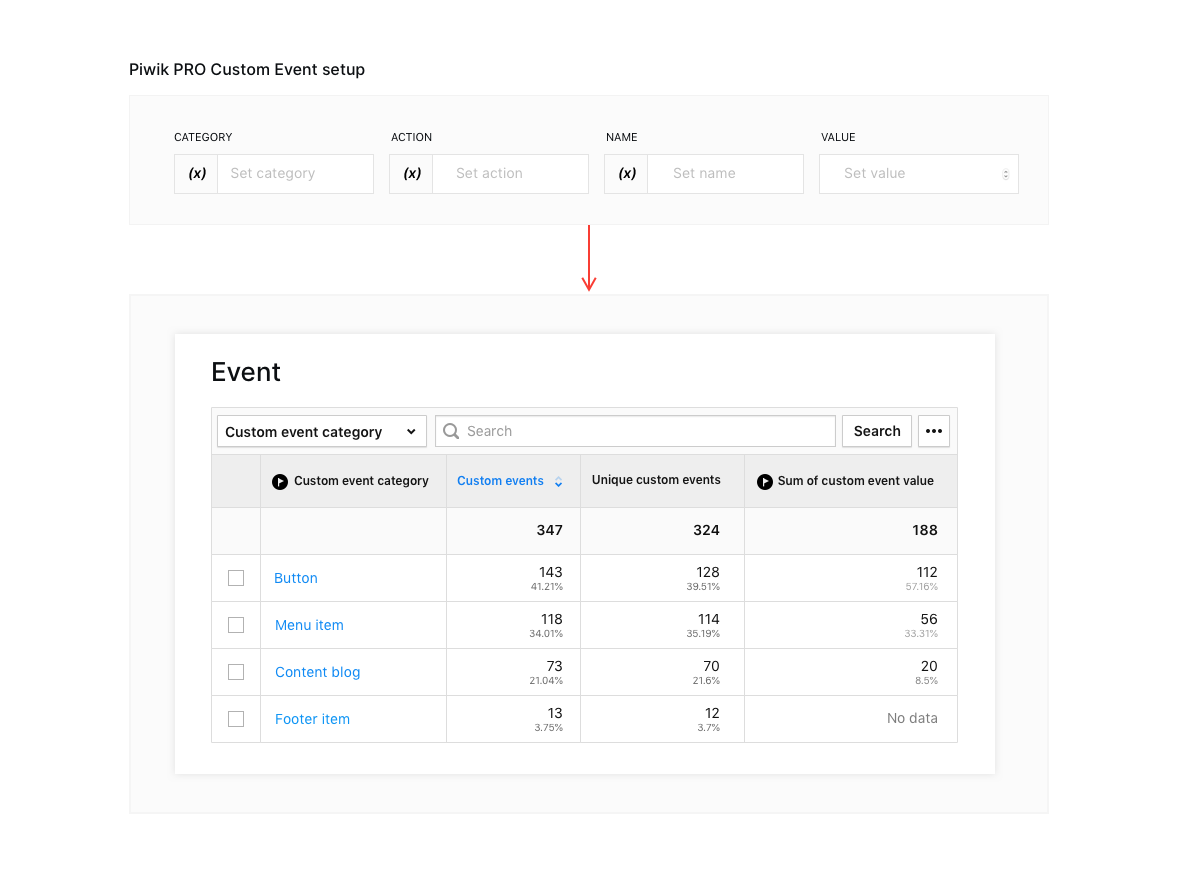
Task: Click into the Search text field
Action: click(x=636, y=431)
